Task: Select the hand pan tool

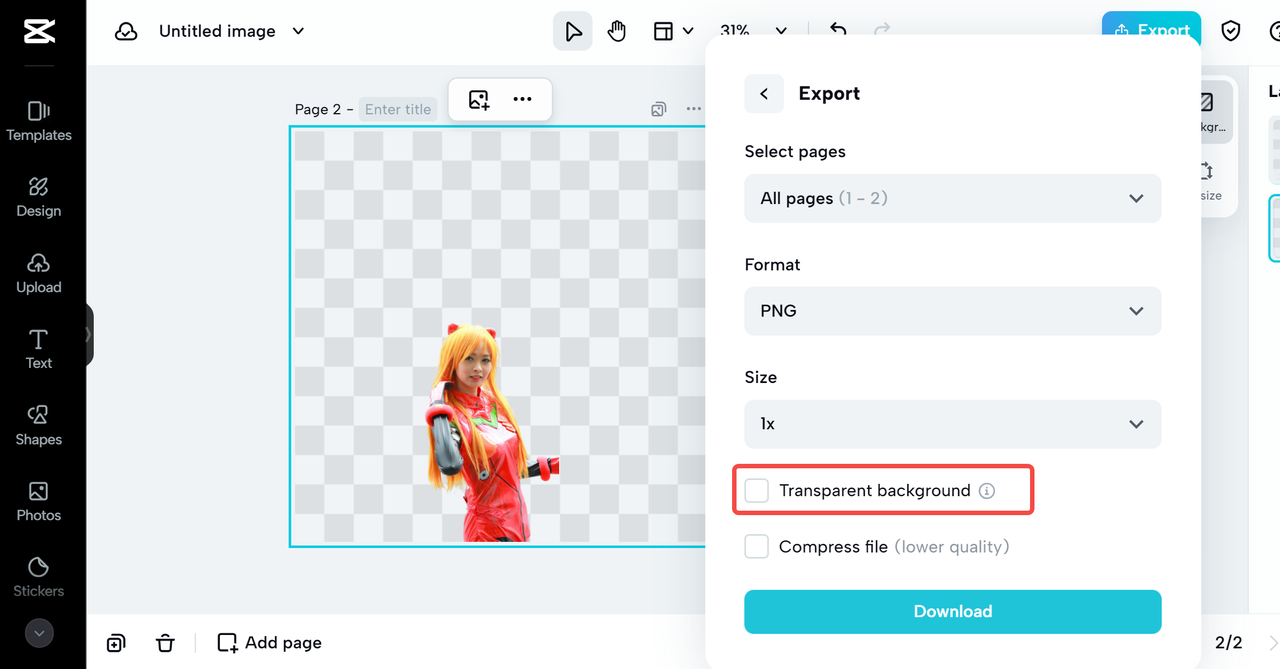Action: coord(617,31)
